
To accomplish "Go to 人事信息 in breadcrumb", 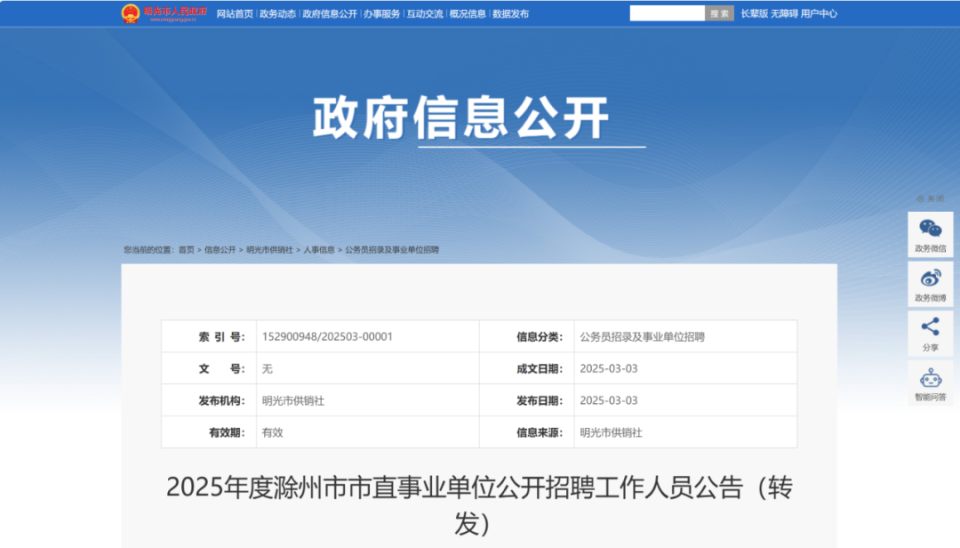I will click(319, 250).
